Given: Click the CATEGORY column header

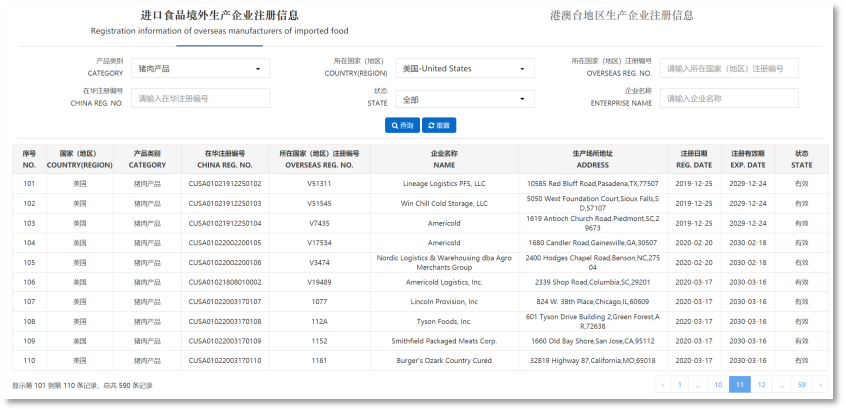Looking at the screenshot, I should pyautogui.click(x=147, y=159).
